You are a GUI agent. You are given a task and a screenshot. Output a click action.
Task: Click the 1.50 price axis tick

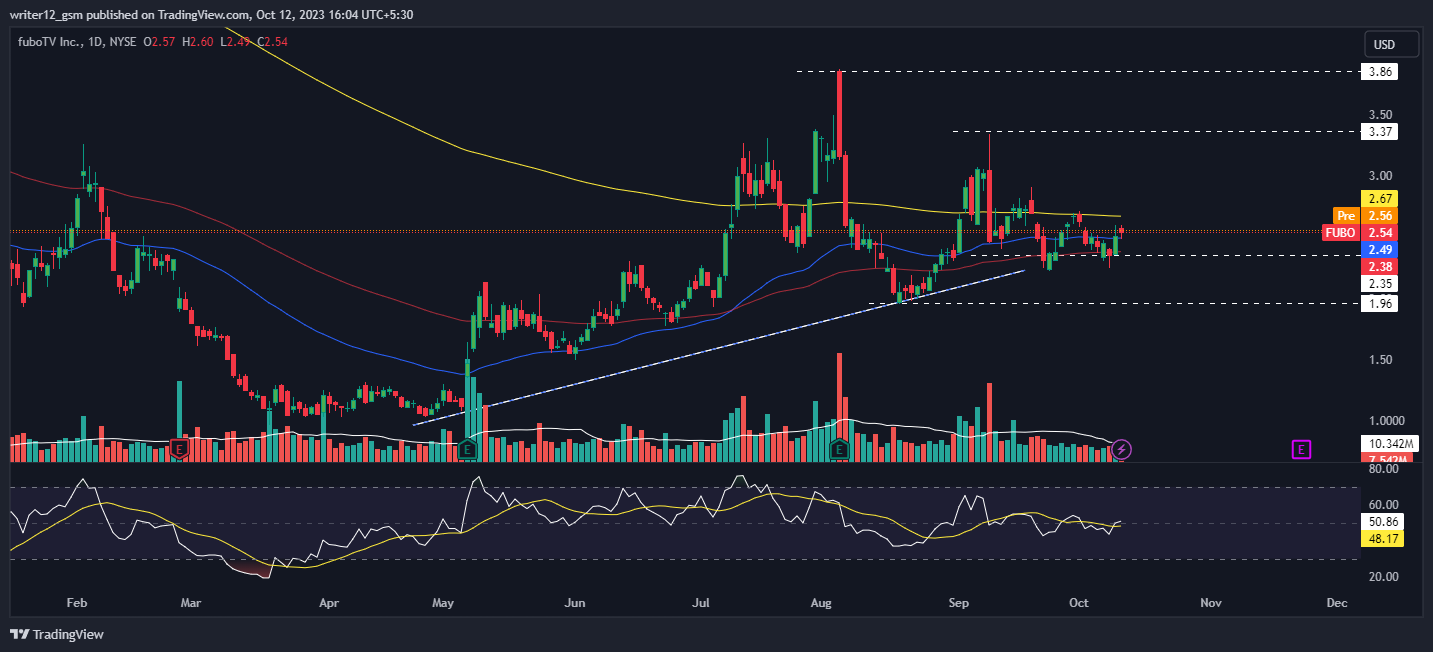click(x=1381, y=360)
